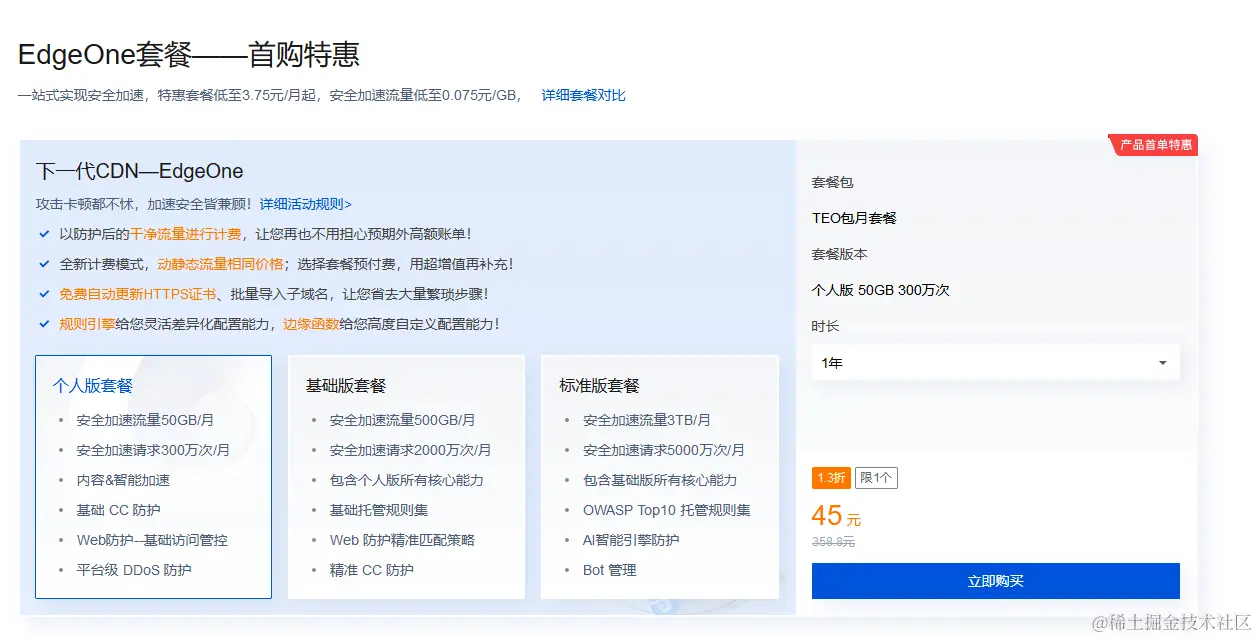Click the dropdown arrow in the duration selector
This screenshot has width=1258, height=639.
(1162, 363)
